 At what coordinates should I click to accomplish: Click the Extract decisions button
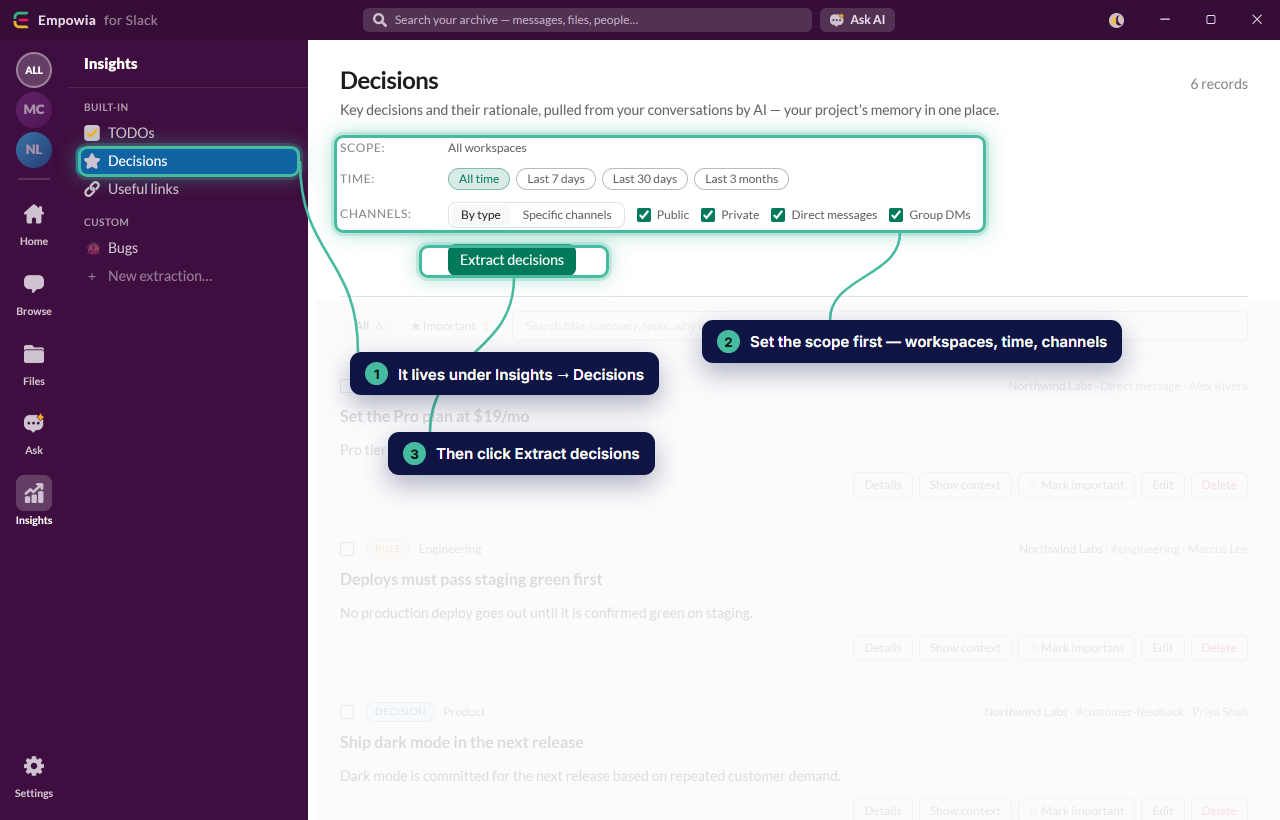click(x=512, y=260)
